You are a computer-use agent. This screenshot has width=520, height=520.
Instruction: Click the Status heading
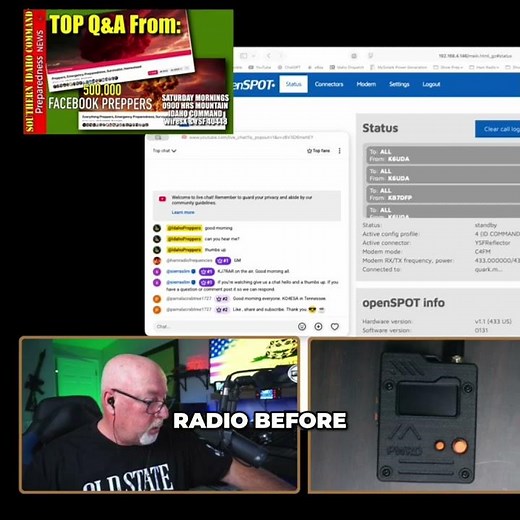(x=380, y=128)
